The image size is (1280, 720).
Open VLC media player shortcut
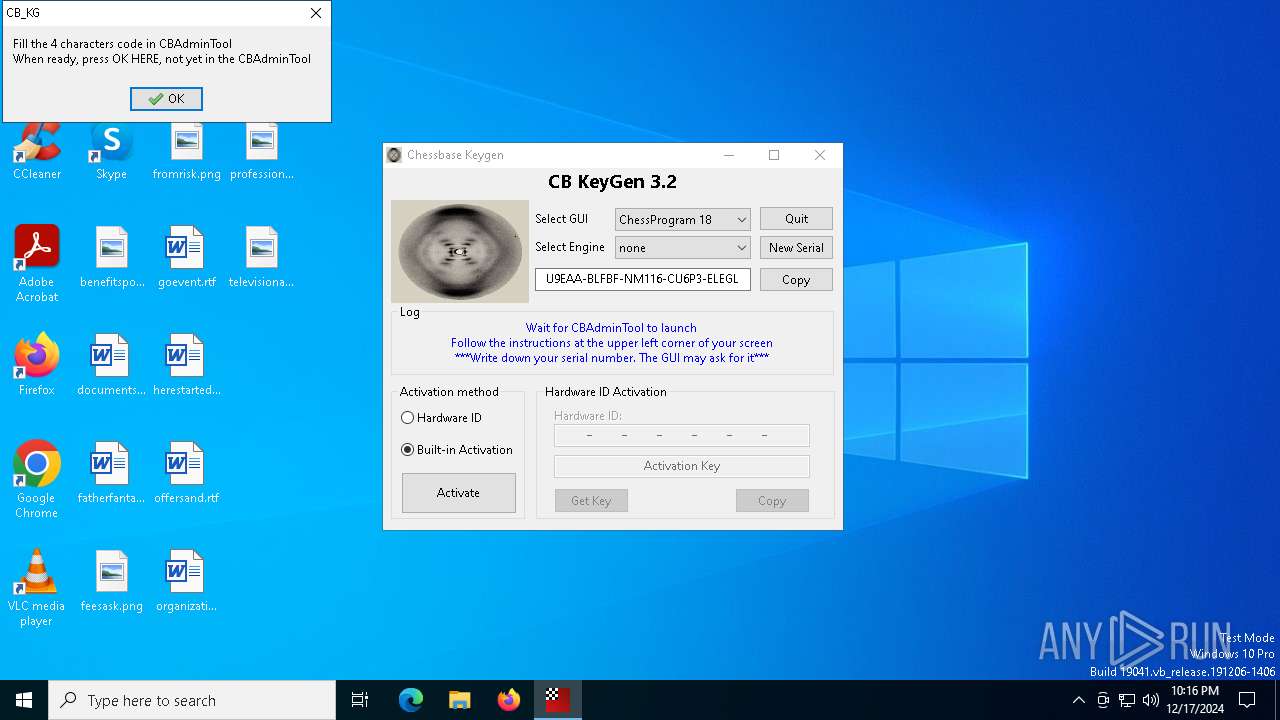(37, 588)
